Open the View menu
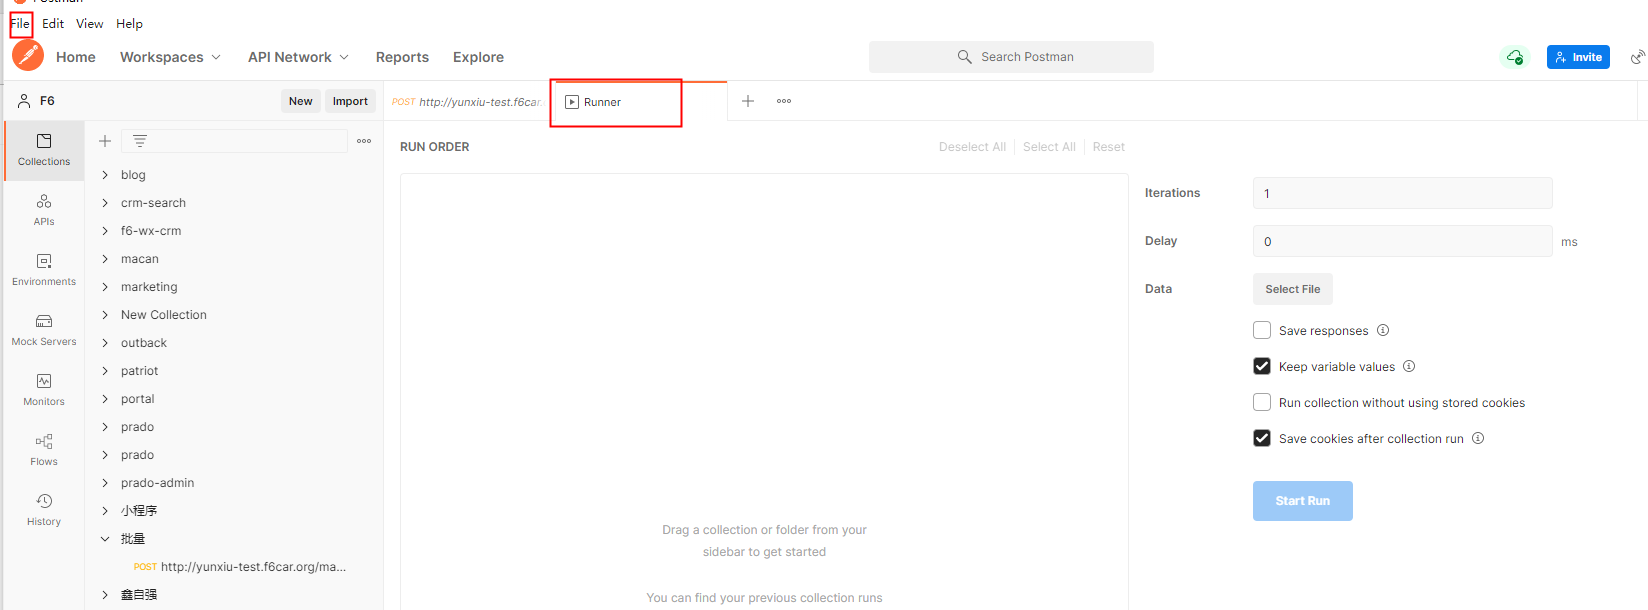The image size is (1648, 610). pyautogui.click(x=90, y=24)
